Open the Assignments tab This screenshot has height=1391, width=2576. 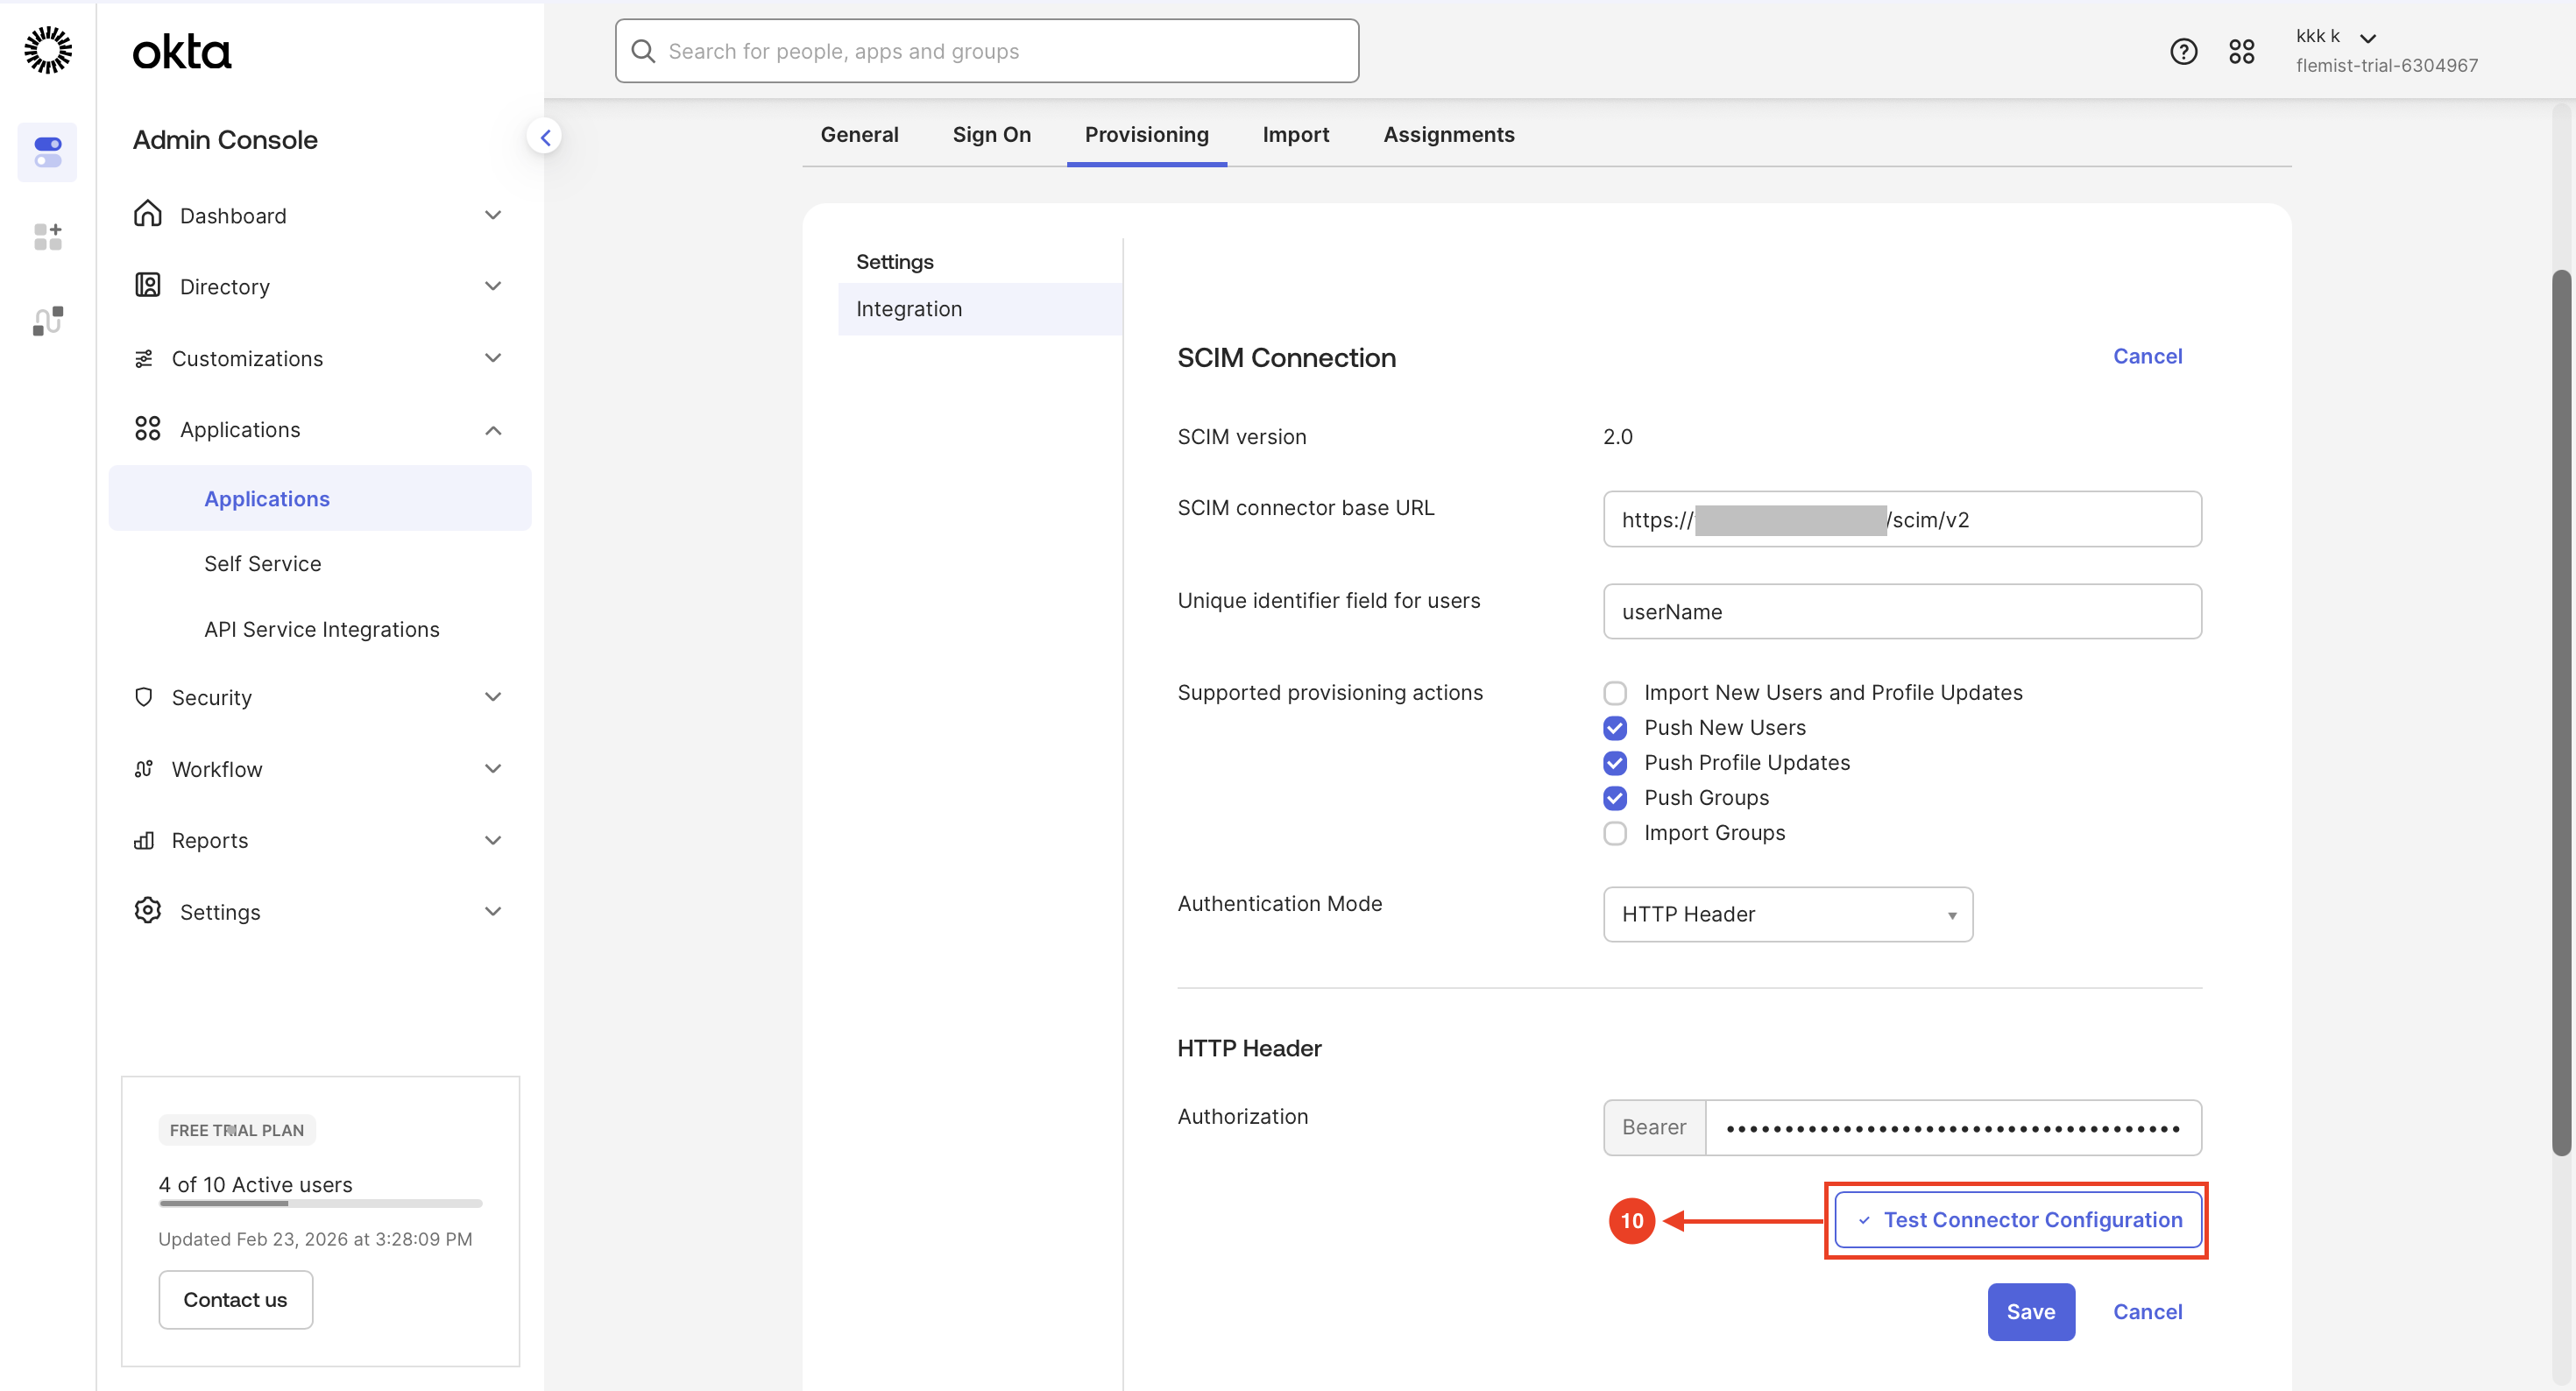1448,134
